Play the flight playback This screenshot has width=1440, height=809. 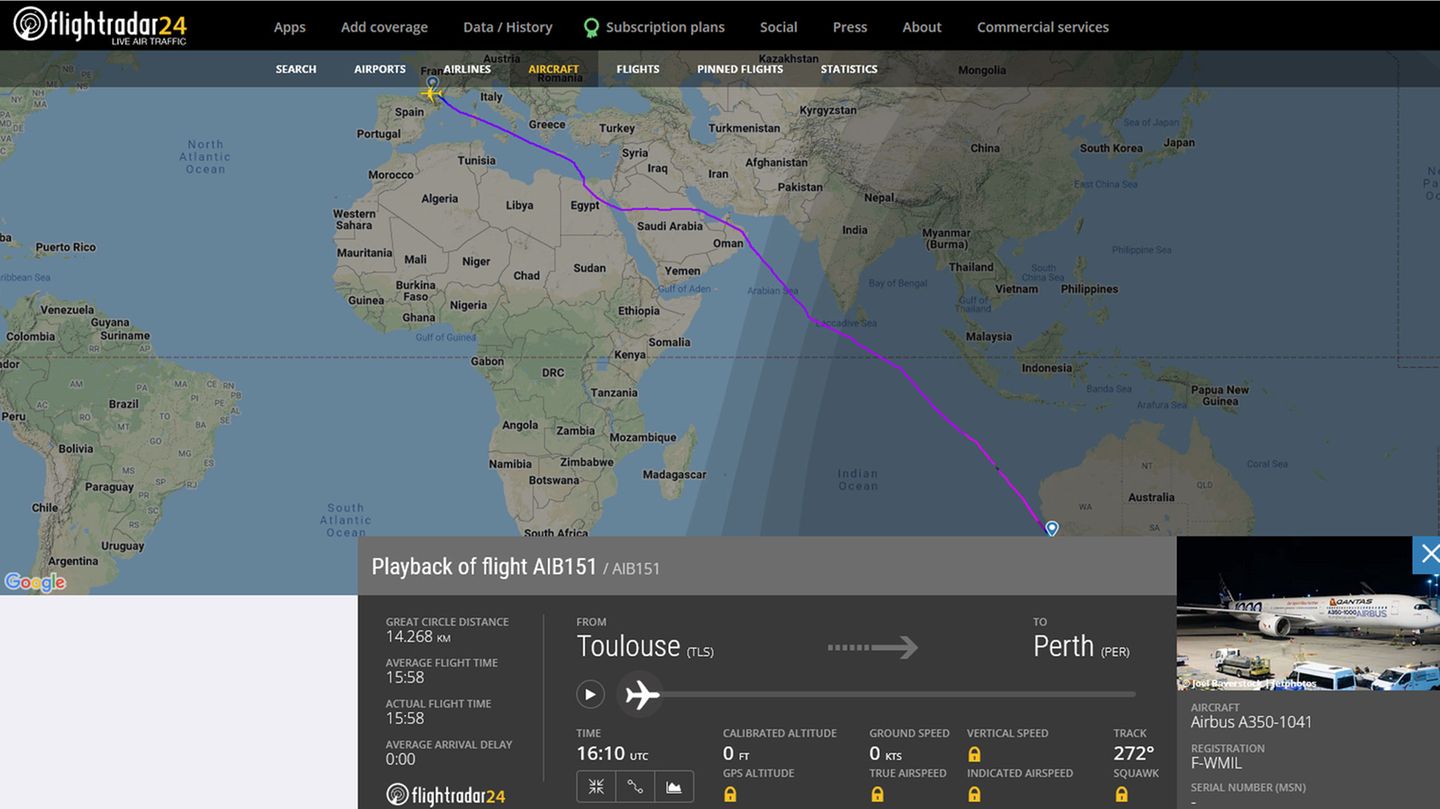click(590, 694)
